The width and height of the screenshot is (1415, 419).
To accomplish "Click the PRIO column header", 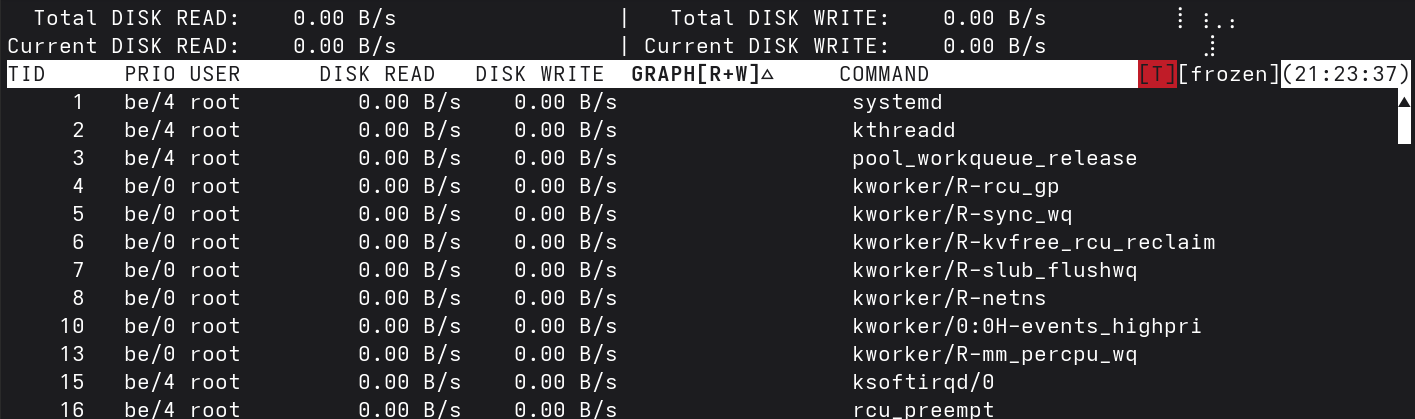I will [150, 74].
